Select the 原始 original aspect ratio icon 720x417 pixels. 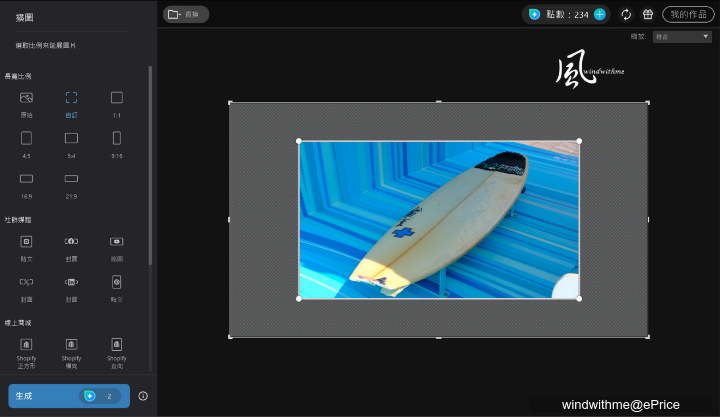click(x=26, y=98)
